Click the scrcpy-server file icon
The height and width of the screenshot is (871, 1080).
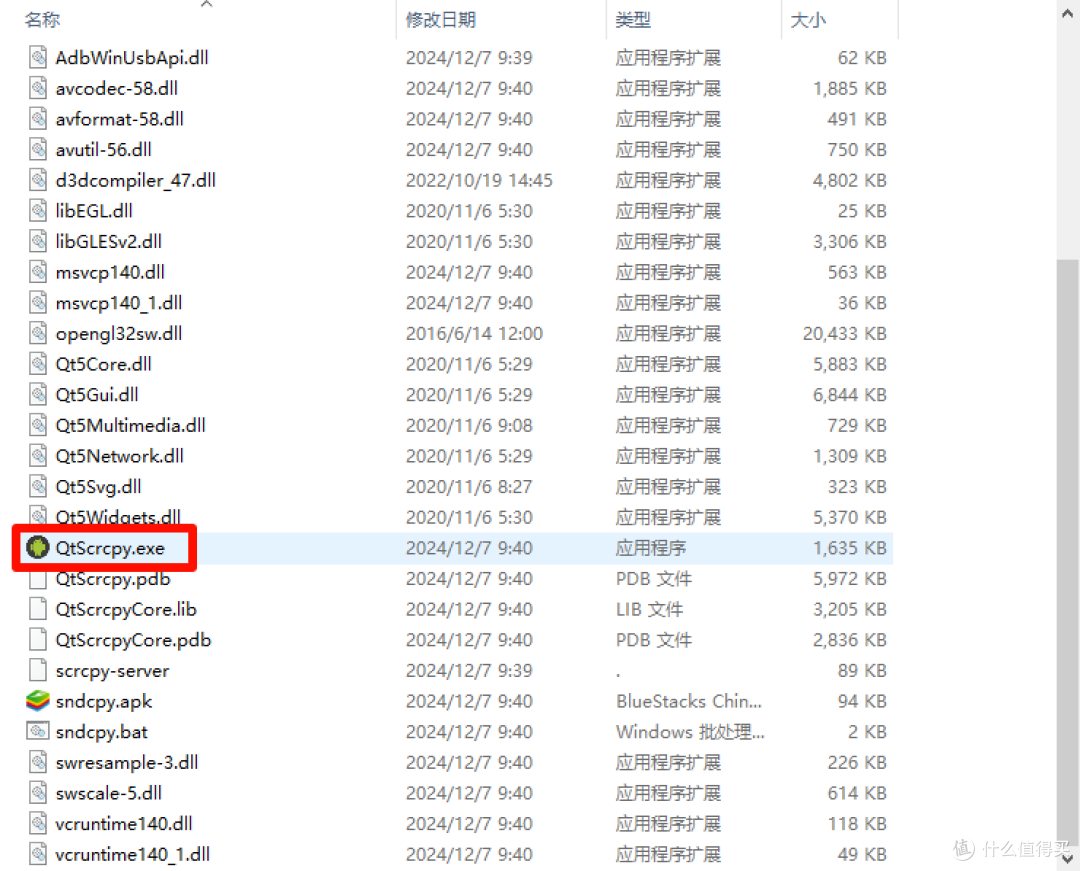38,670
